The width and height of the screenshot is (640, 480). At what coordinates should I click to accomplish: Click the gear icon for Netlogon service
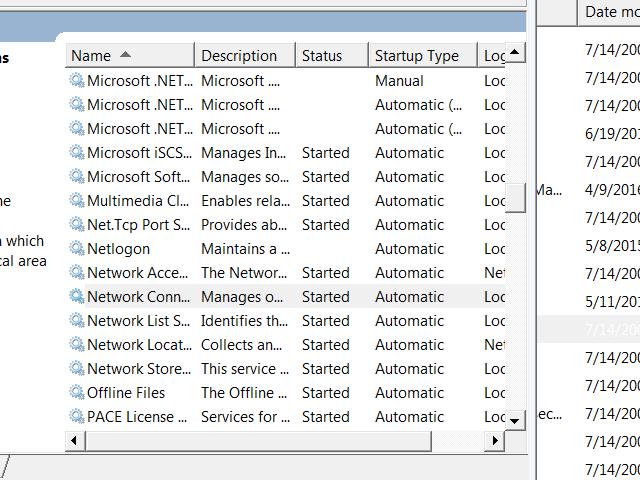[77, 249]
